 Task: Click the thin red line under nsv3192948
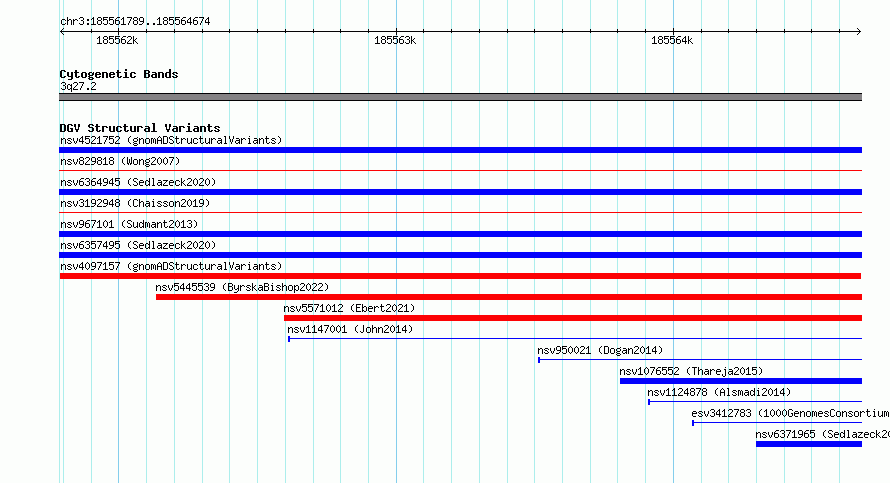coord(460,212)
